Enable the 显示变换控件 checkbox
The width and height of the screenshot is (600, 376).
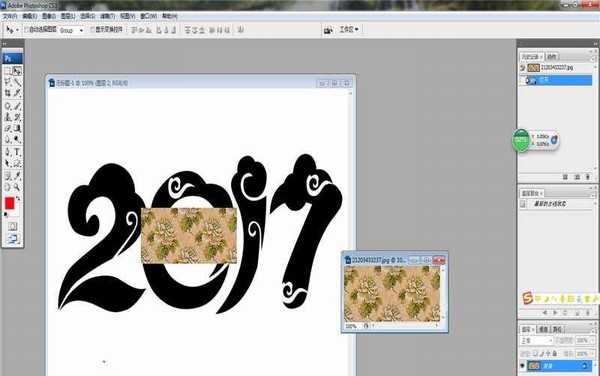pos(92,29)
